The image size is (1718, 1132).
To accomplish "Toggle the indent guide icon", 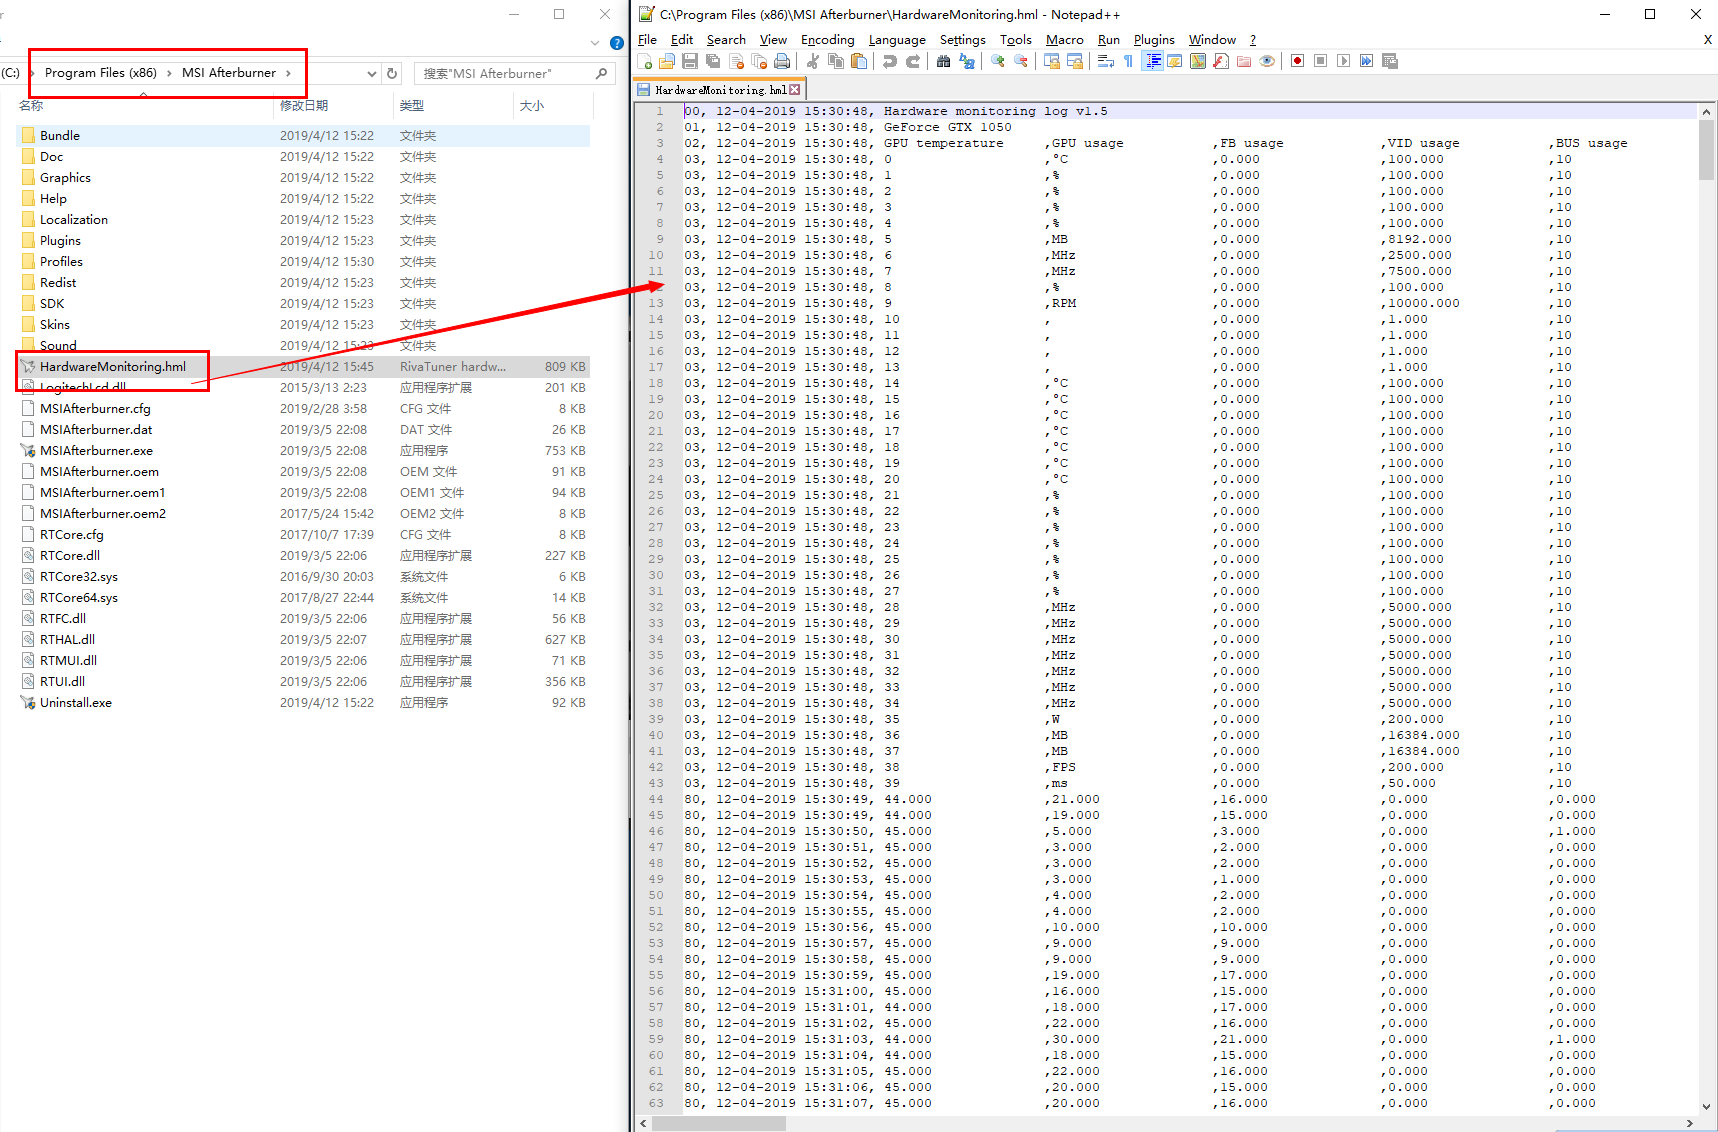I will [x=1152, y=61].
